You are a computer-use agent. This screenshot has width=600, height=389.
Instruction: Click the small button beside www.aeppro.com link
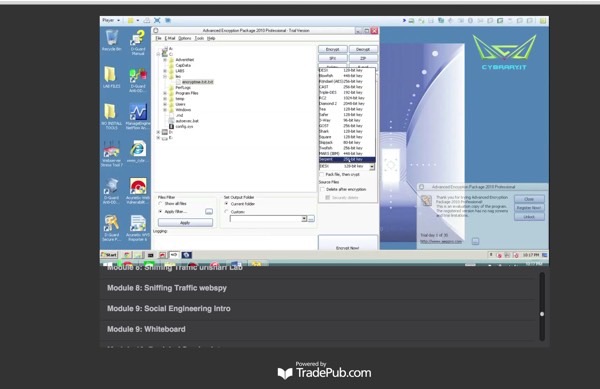pos(475,241)
